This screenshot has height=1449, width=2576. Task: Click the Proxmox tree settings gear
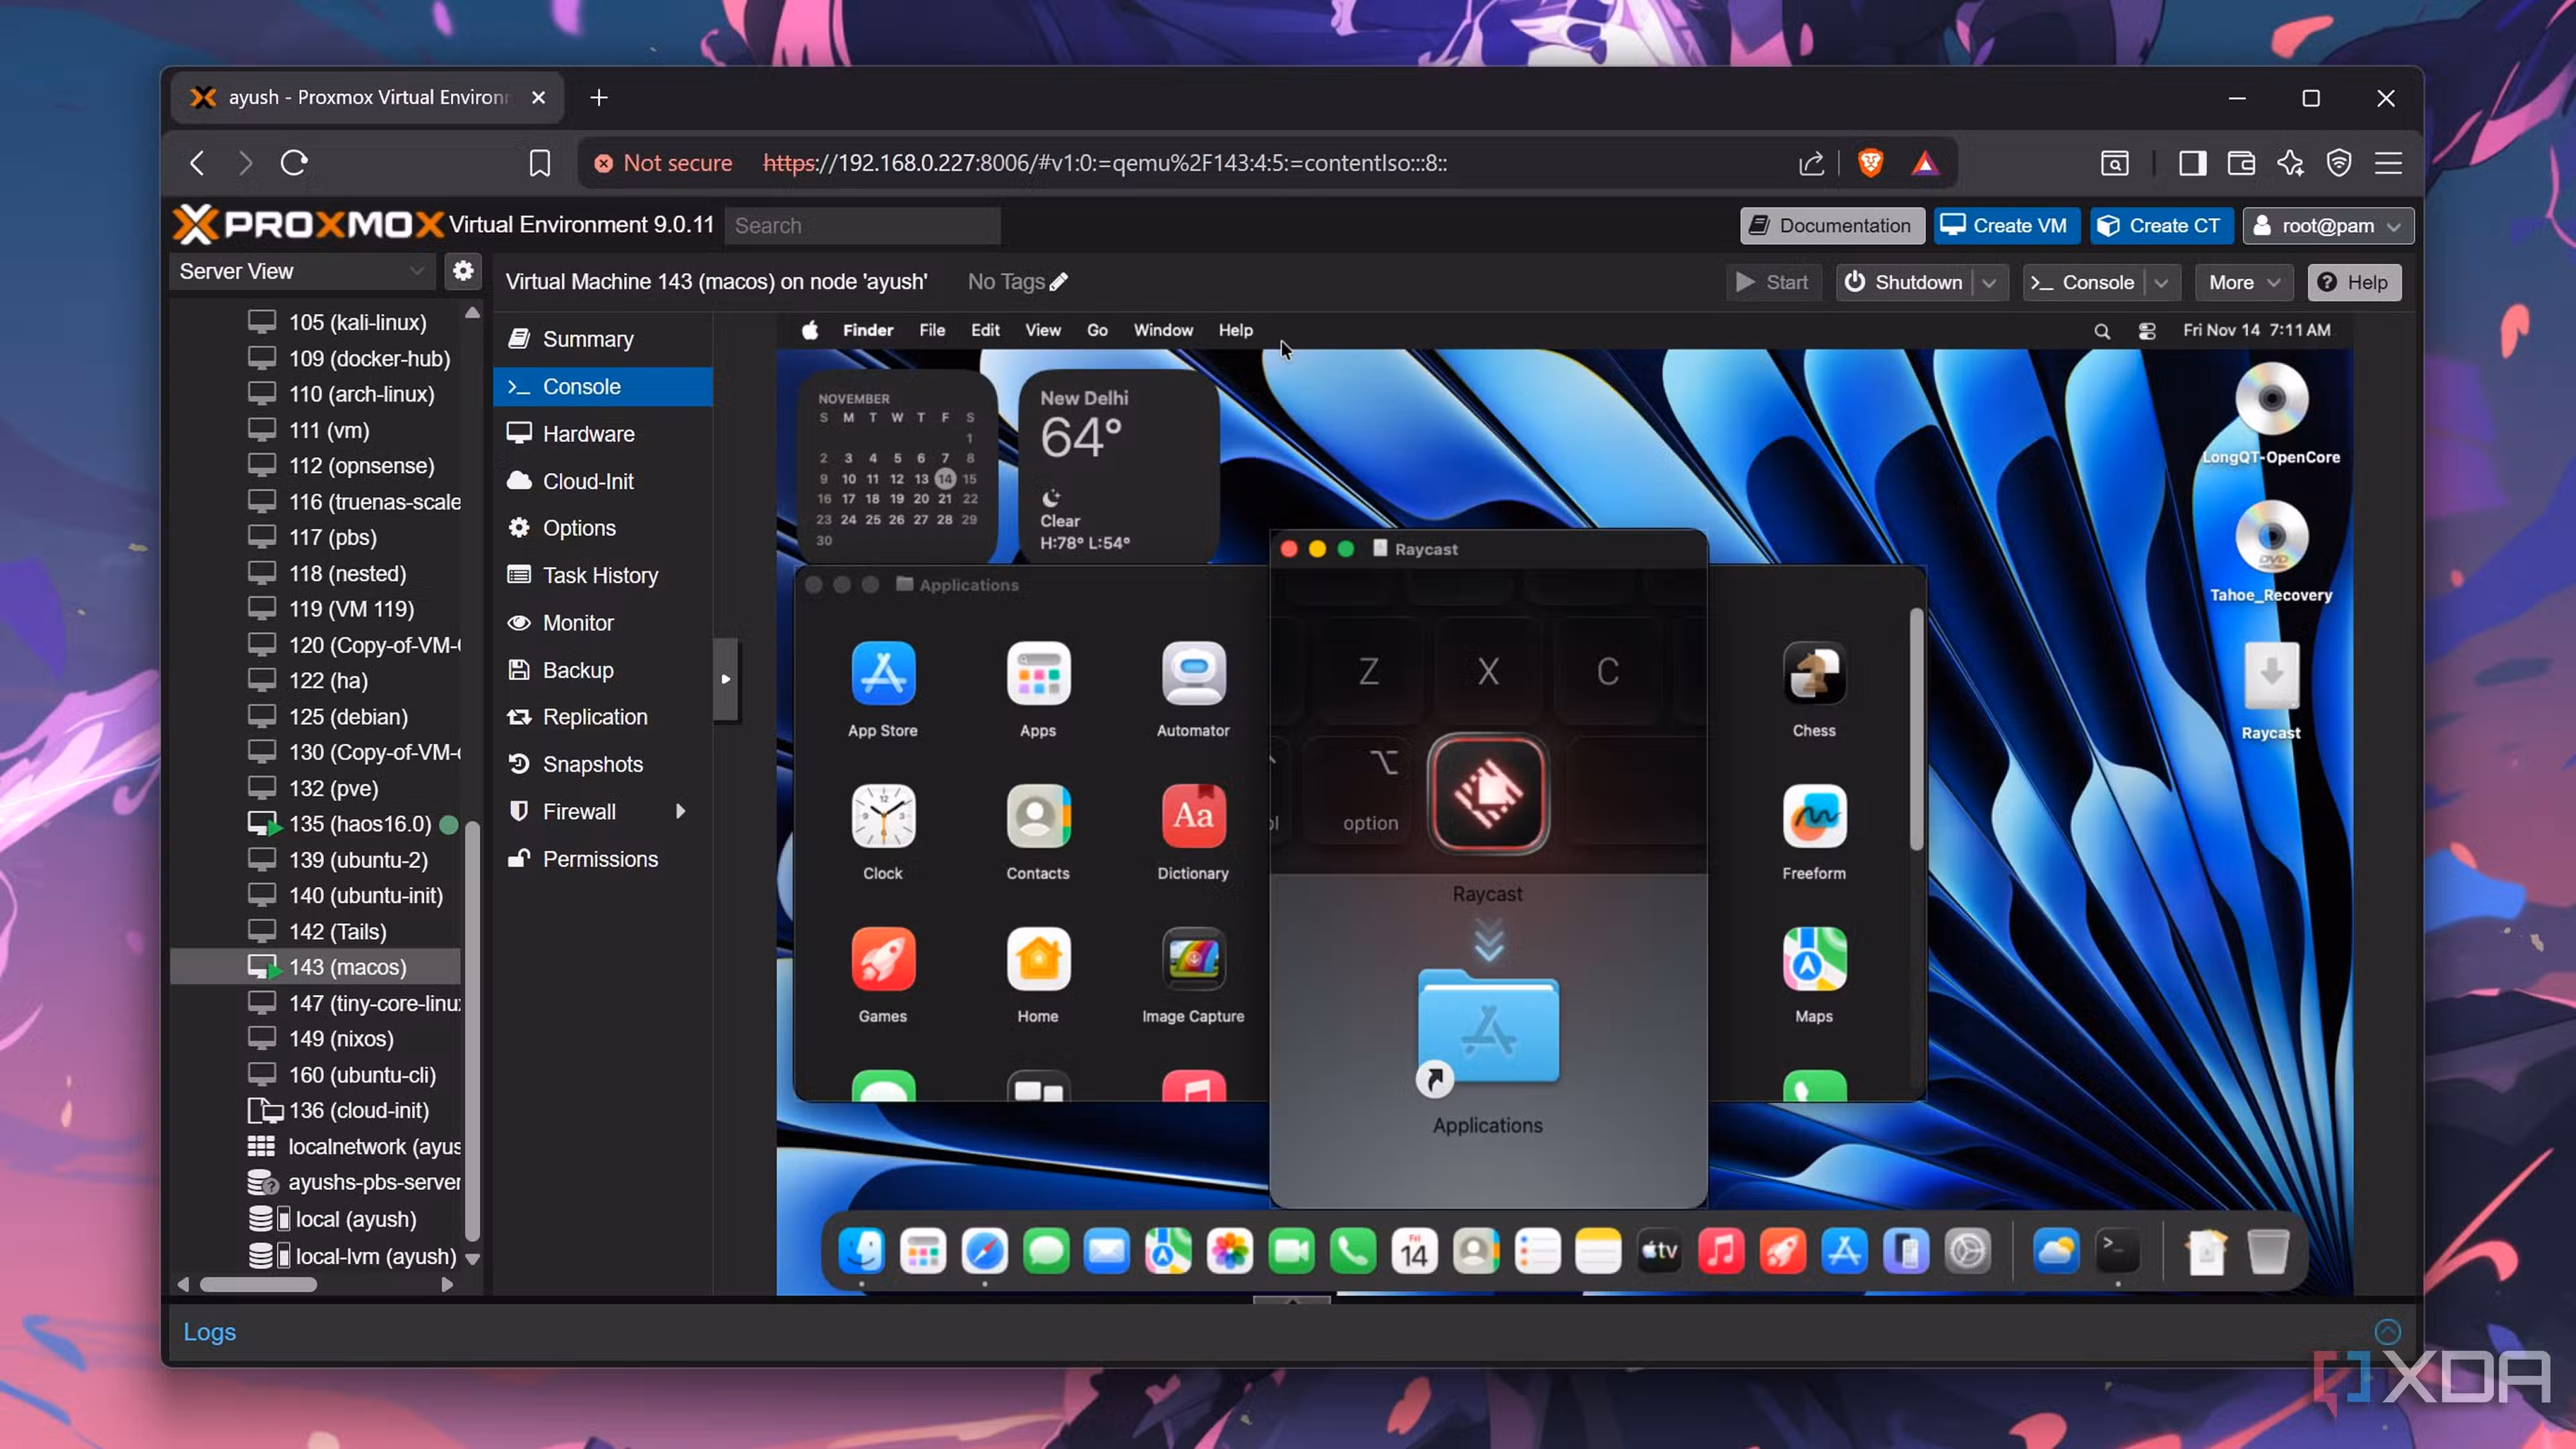pyautogui.click(x=462, y=271)
